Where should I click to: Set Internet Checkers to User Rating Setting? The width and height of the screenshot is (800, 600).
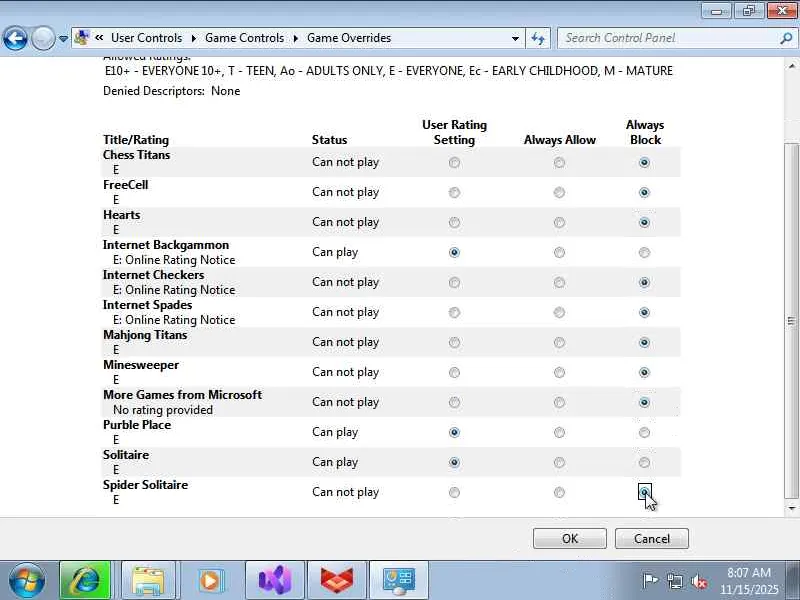click(x=454, y=283)
